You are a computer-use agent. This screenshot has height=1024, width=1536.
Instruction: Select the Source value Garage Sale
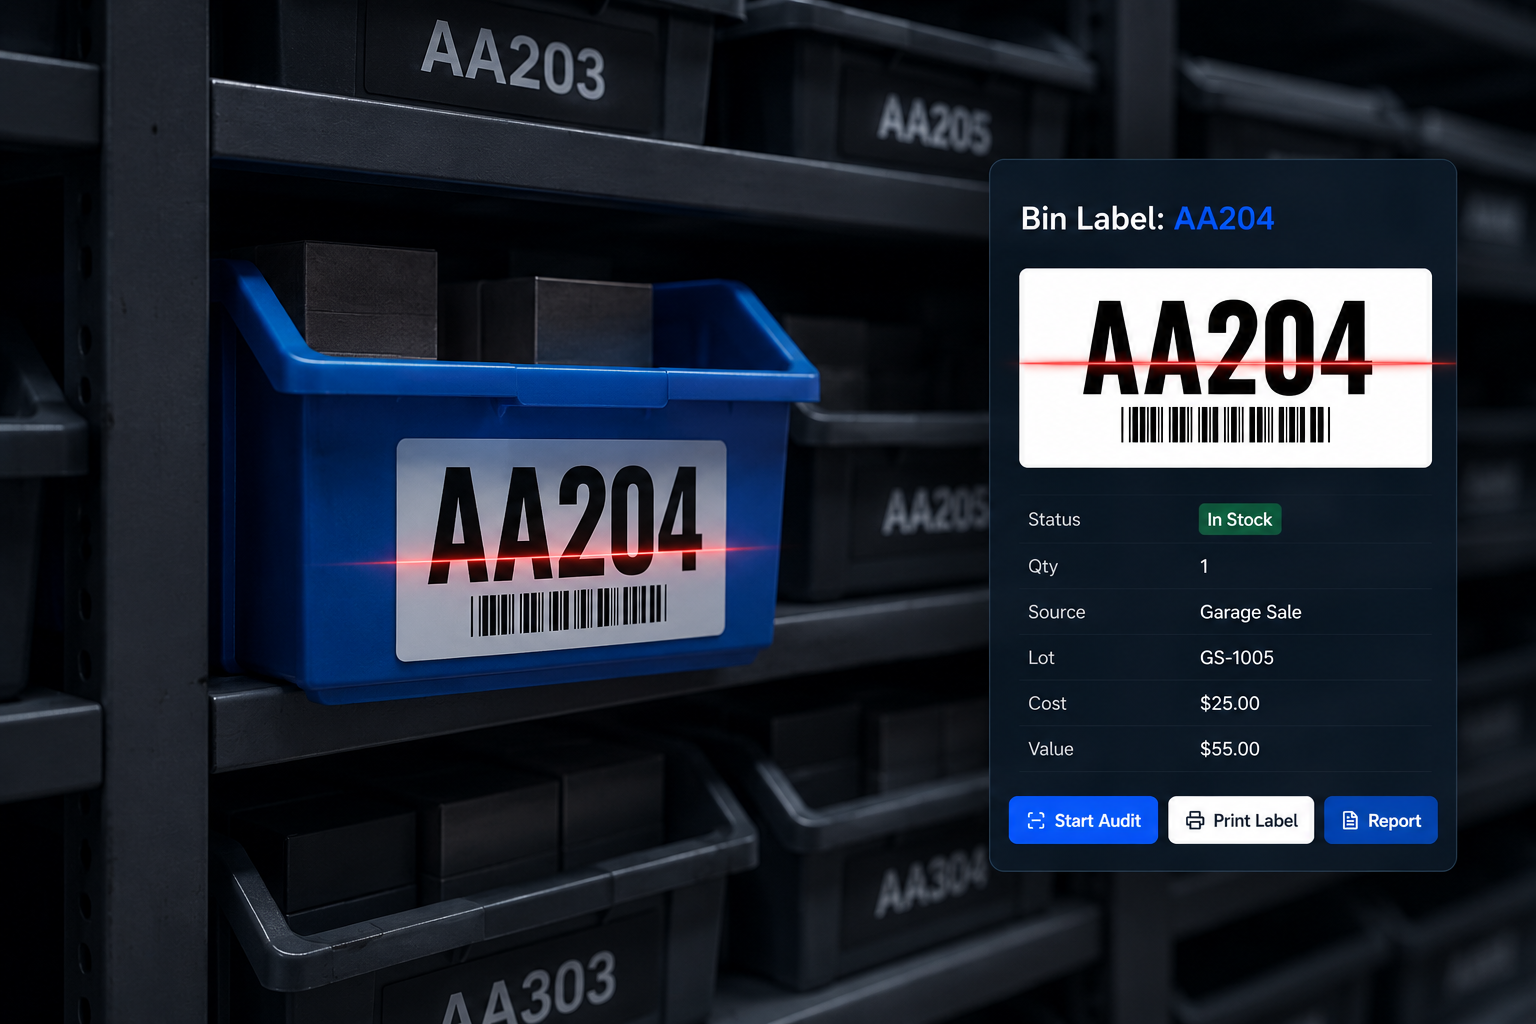tap(1250, 612)
